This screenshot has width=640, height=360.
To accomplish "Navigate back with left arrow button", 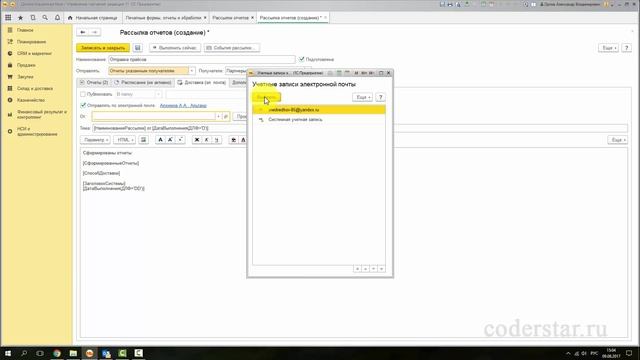I will (x=83, y=32).
